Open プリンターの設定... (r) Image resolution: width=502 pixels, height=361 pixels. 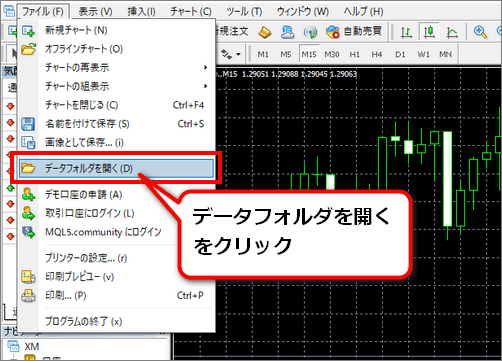point(117,258)
